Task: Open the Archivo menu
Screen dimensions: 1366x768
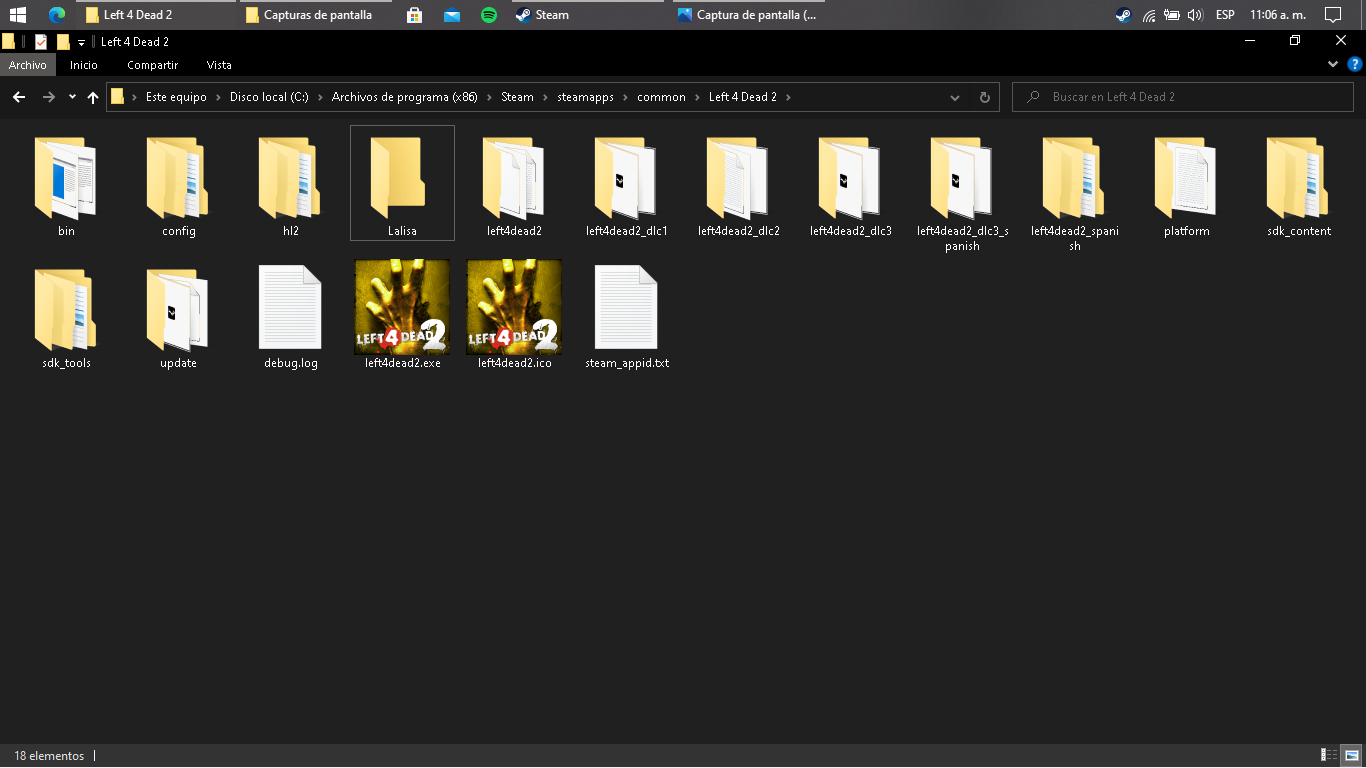Action: [x=28, y=65]
